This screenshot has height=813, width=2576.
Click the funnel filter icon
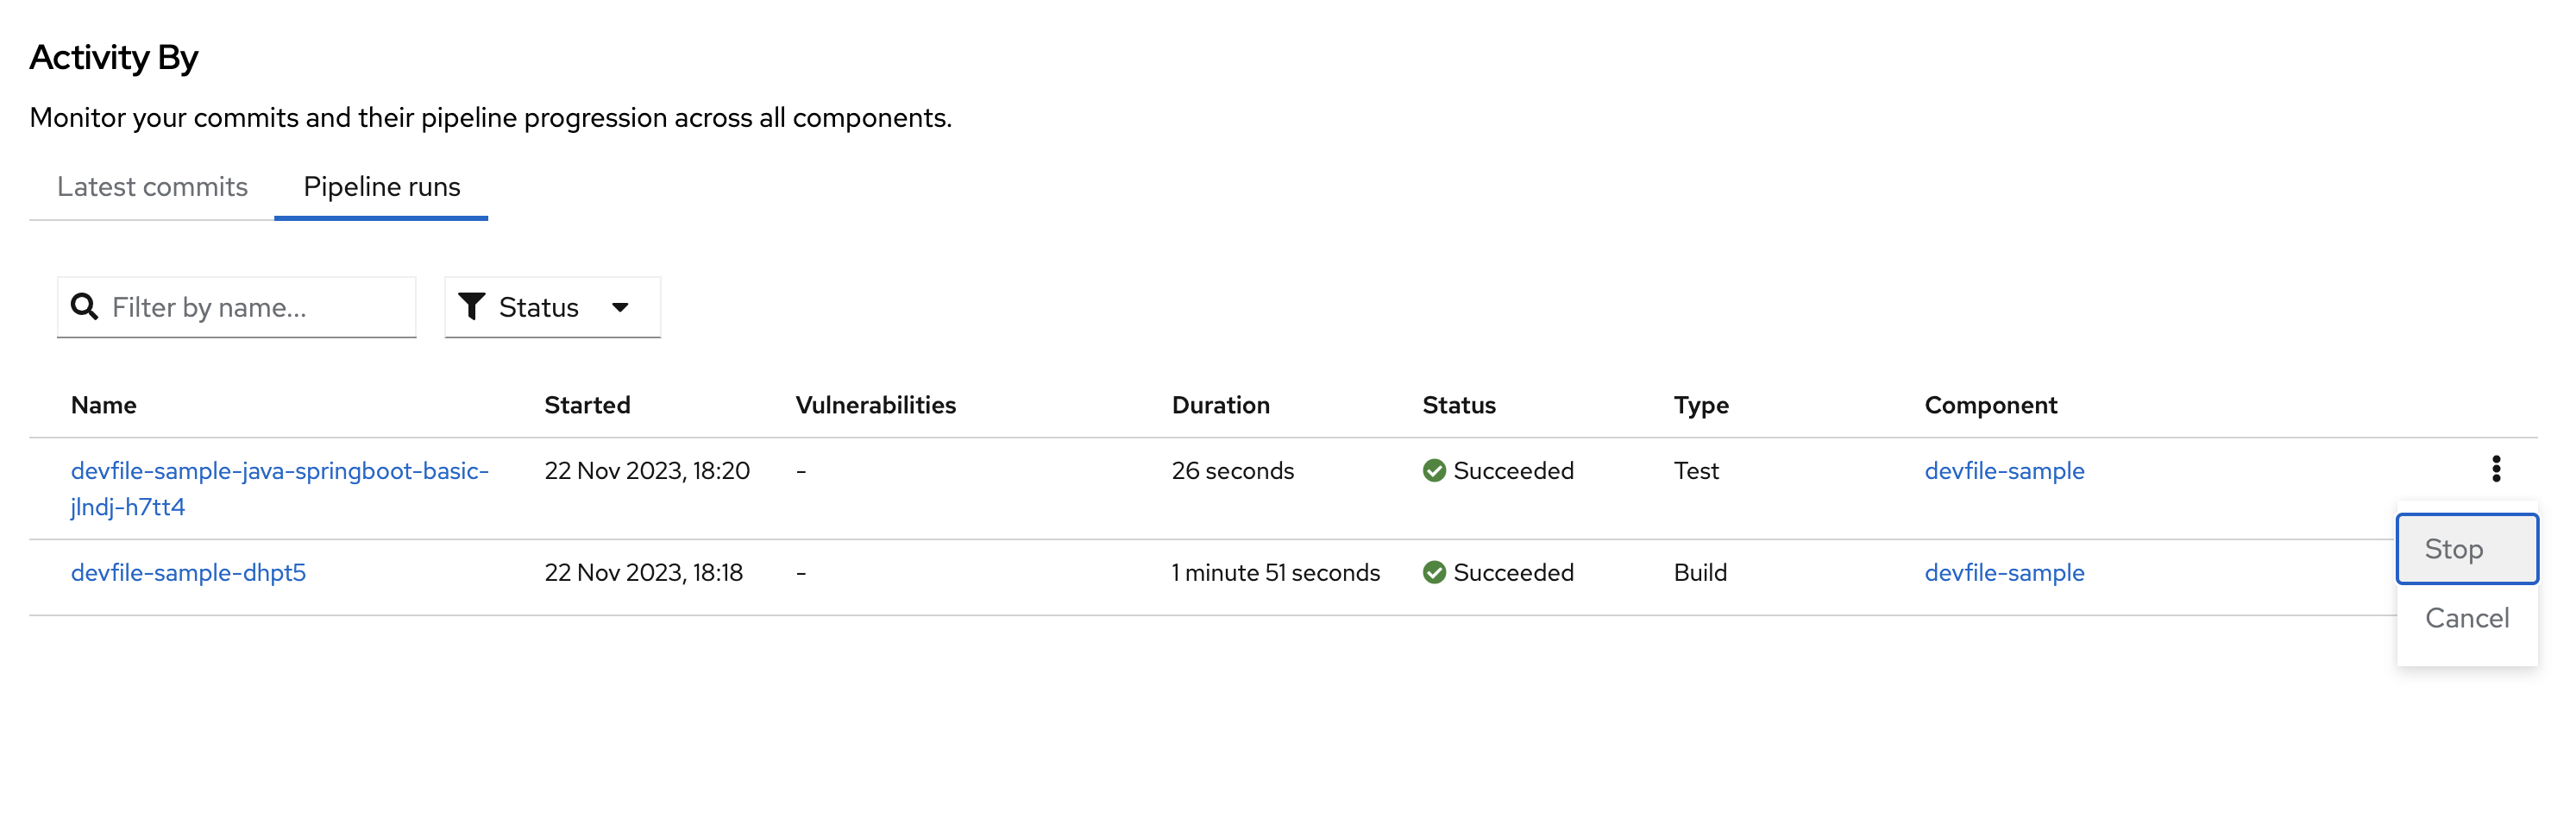click(471, 307)
